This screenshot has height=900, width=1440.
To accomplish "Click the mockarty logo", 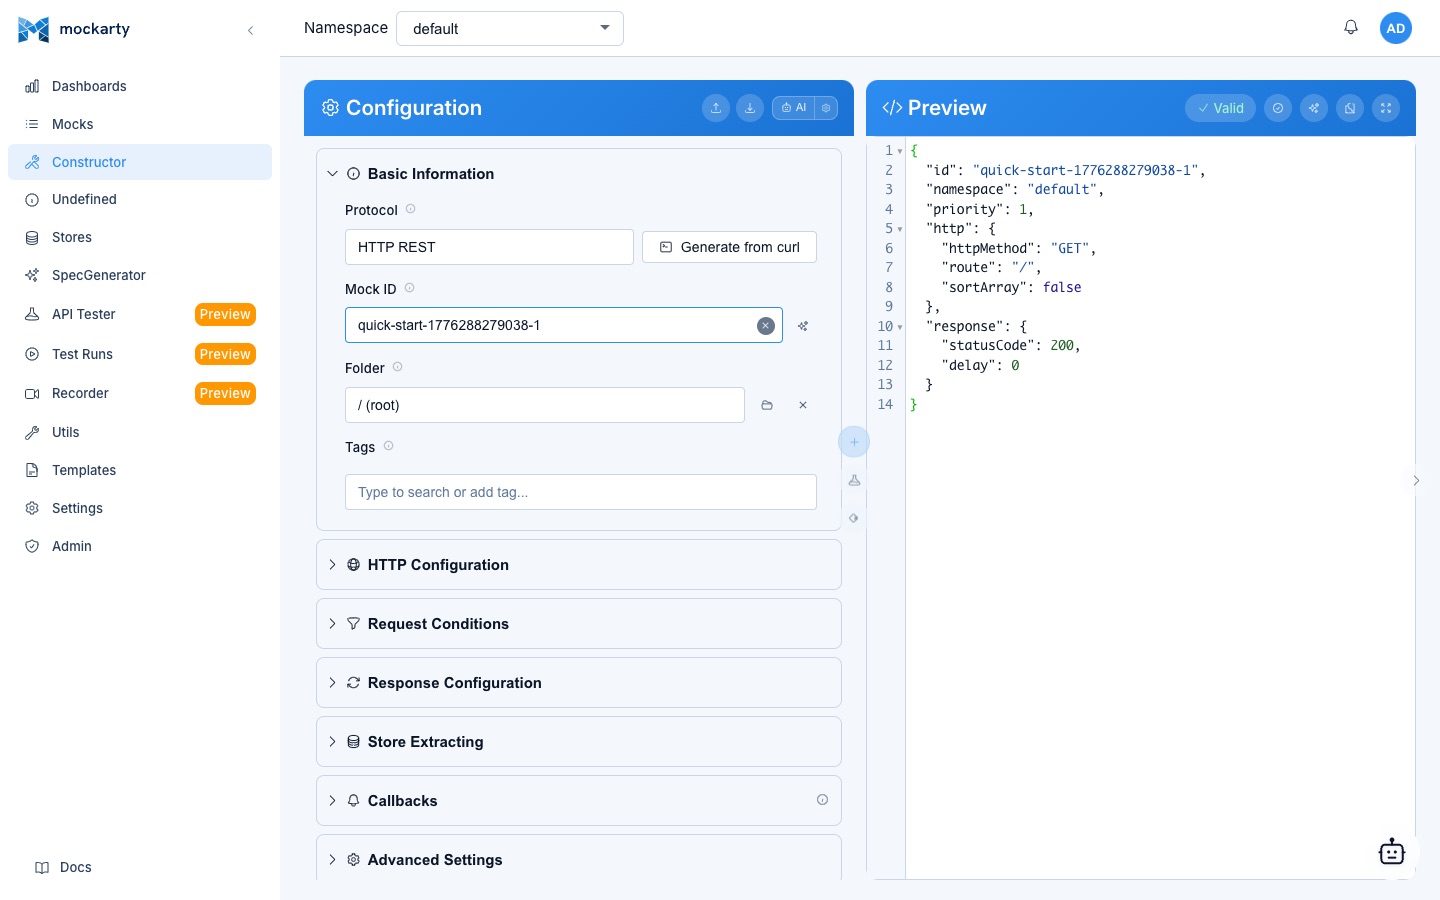I will (x=74, y=29).
